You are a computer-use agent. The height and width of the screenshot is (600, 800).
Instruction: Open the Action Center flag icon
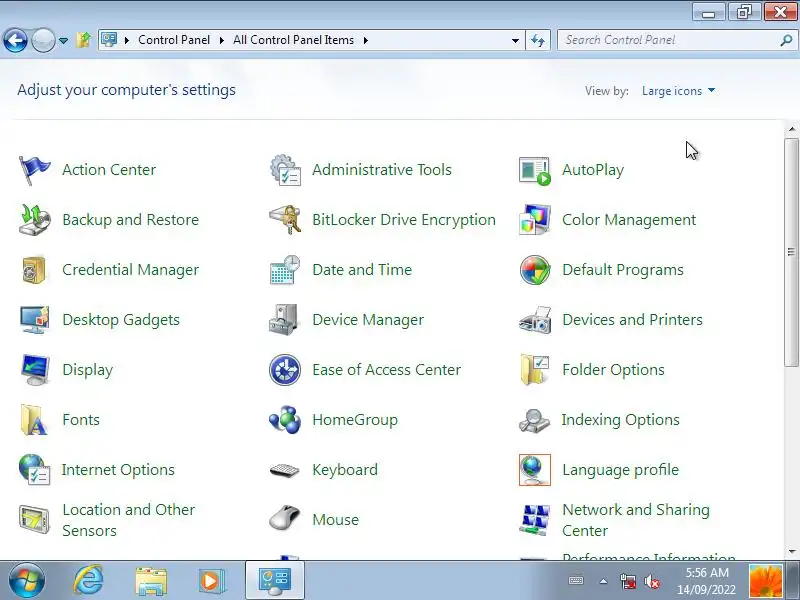pos(34,170)
